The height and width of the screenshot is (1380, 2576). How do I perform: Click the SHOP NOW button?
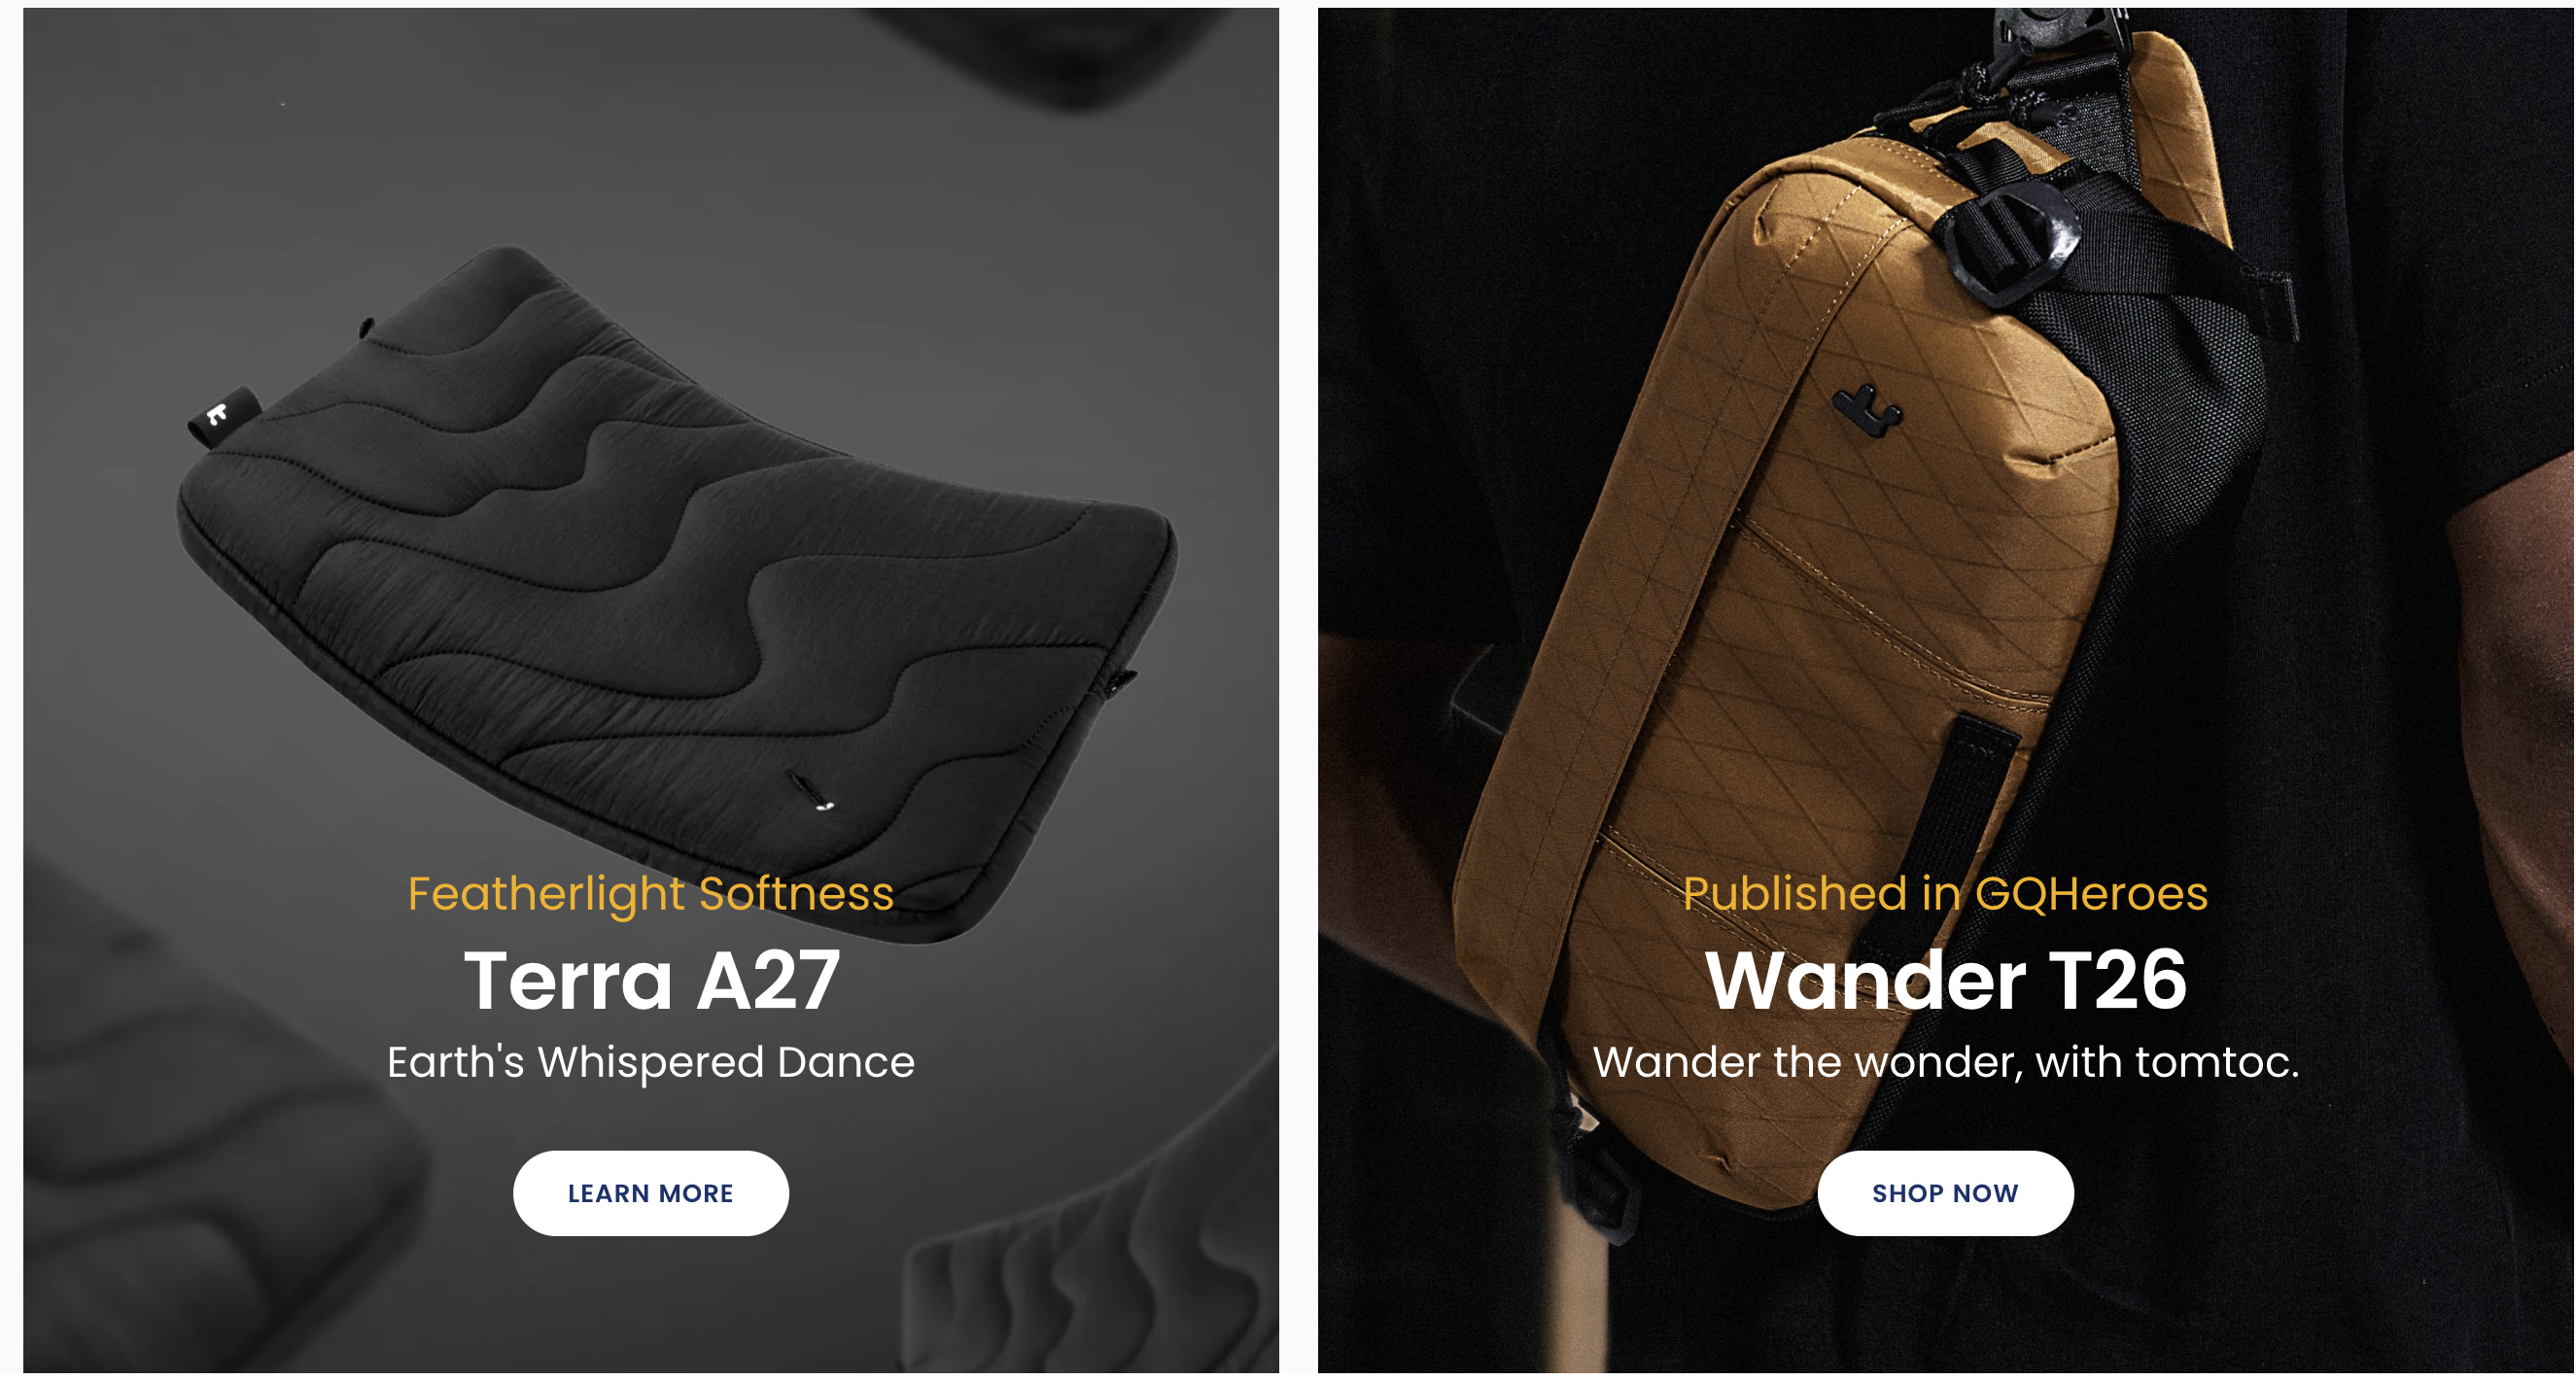tap(1944, 1192)
